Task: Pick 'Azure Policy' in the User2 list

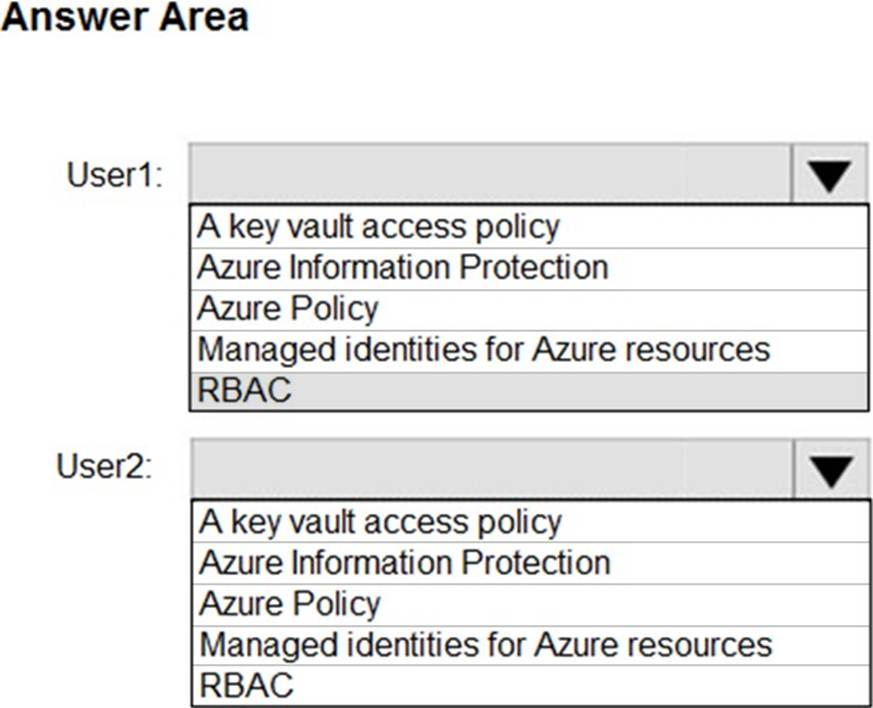Action: [x=290, y=603]
